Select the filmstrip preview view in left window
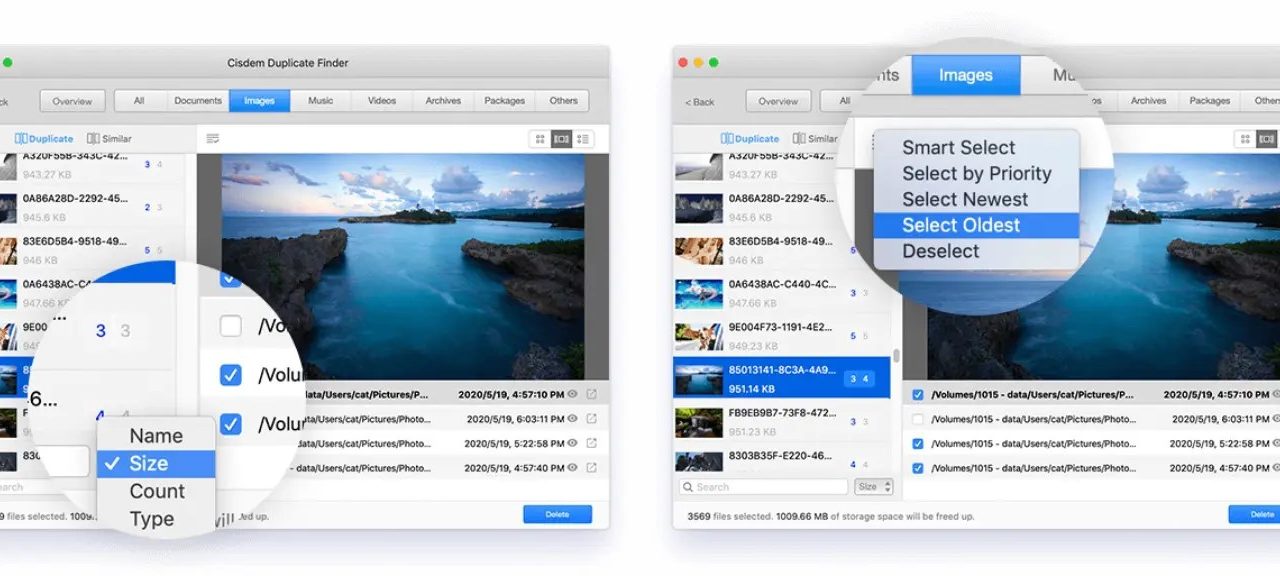Screen dimensions: 1280x576 562,139
